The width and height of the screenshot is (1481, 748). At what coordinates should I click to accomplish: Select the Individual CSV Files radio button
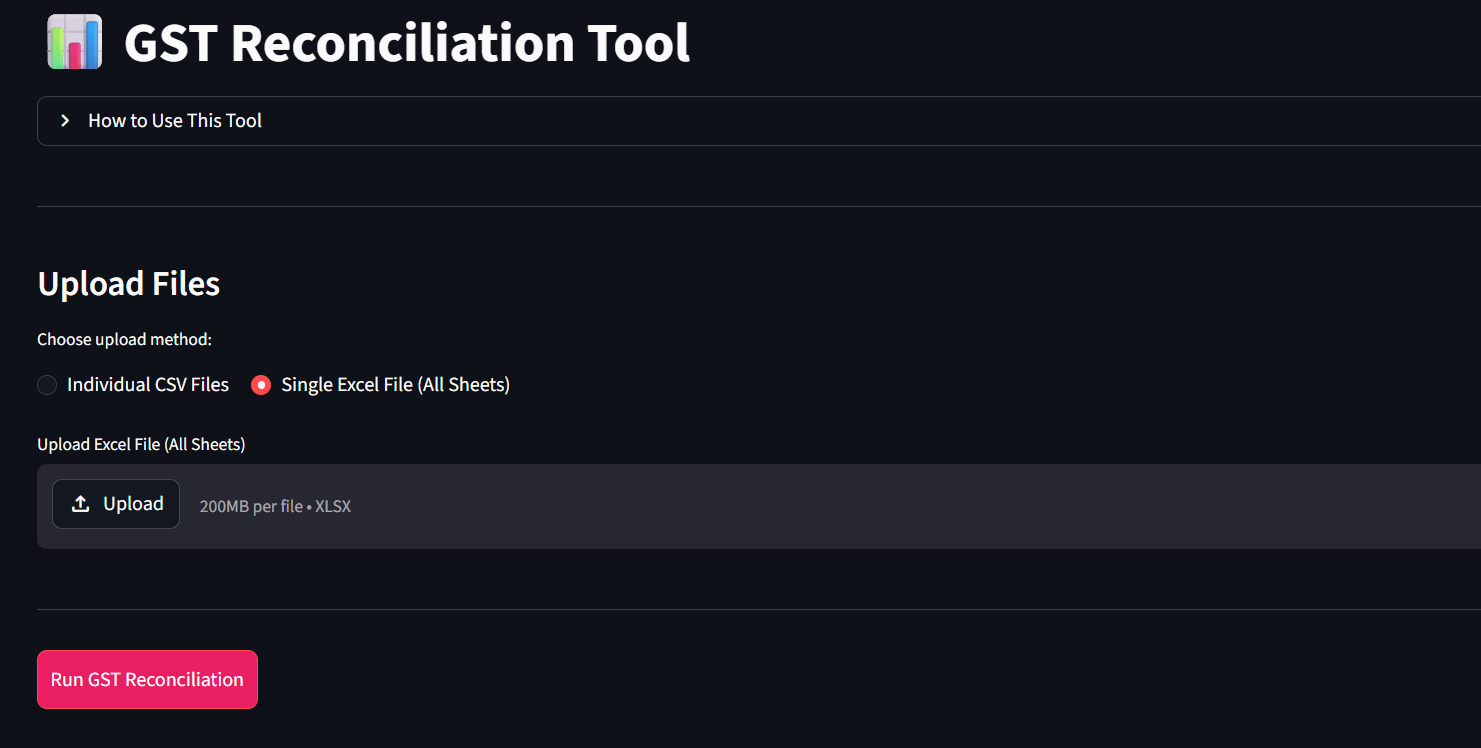click(x=46, y=384)
